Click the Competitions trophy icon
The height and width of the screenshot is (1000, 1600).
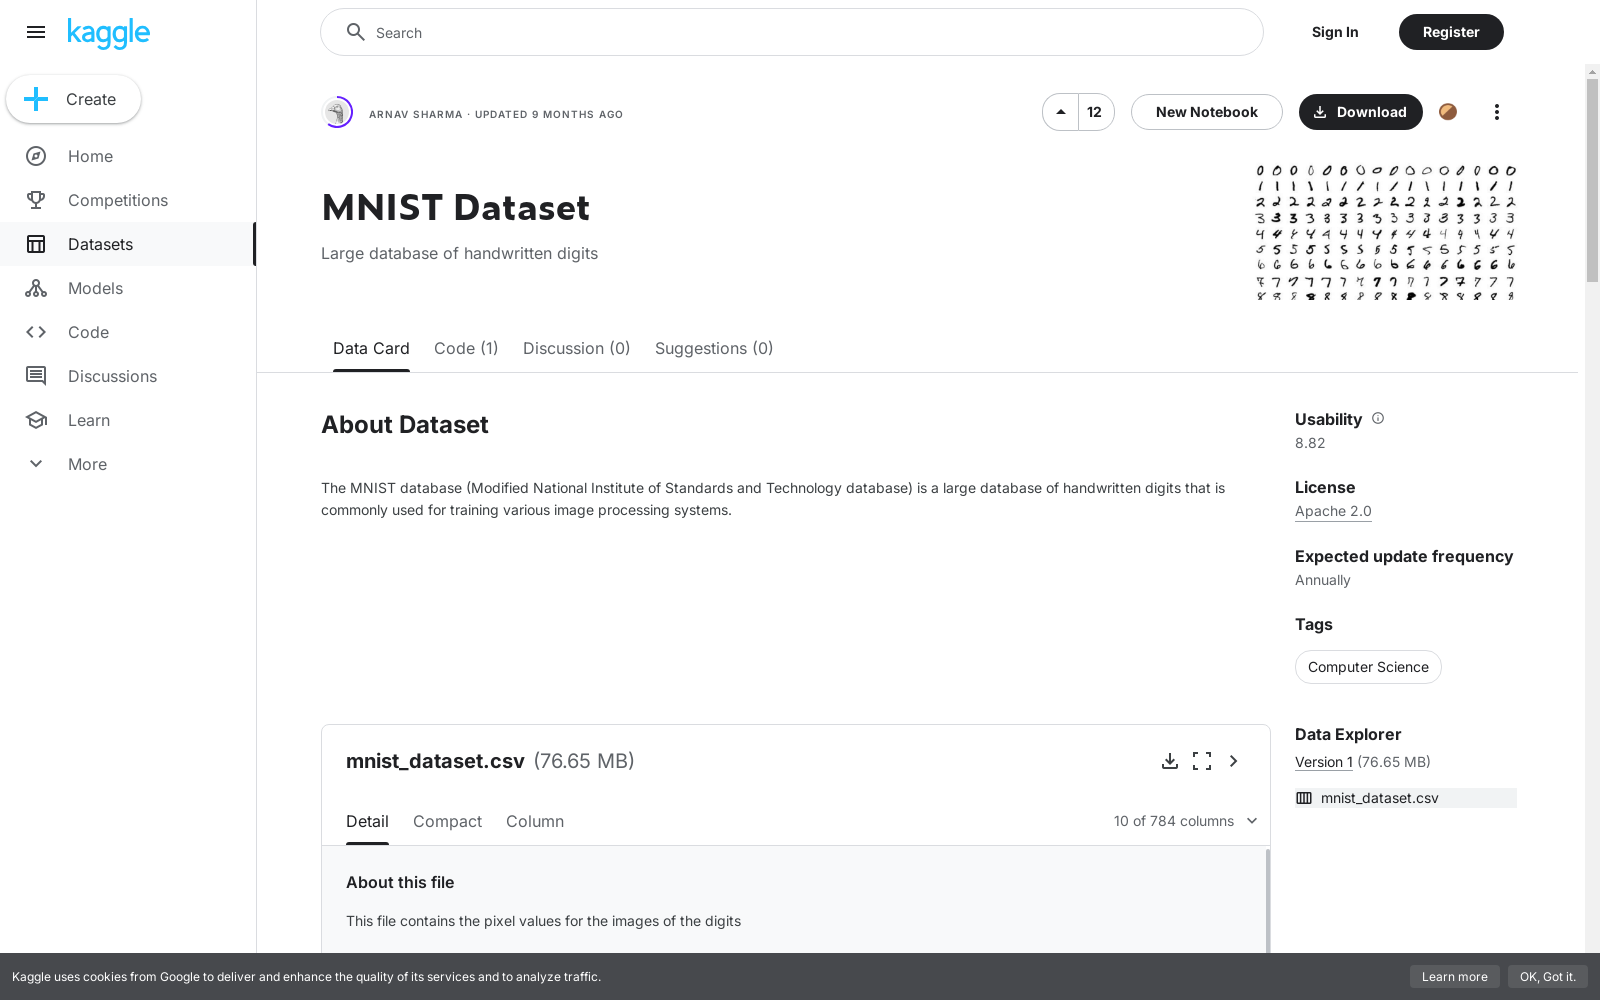pos(36,200)
